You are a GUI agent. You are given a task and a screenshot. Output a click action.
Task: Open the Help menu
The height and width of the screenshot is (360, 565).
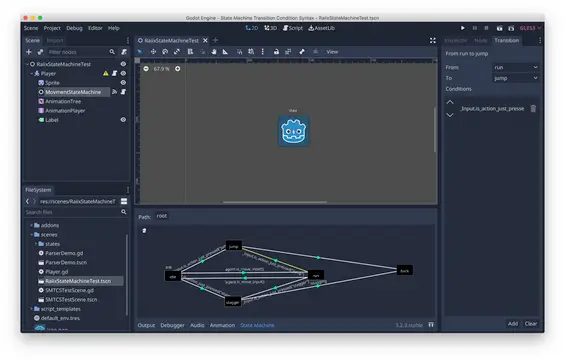[x=114, y=28]
